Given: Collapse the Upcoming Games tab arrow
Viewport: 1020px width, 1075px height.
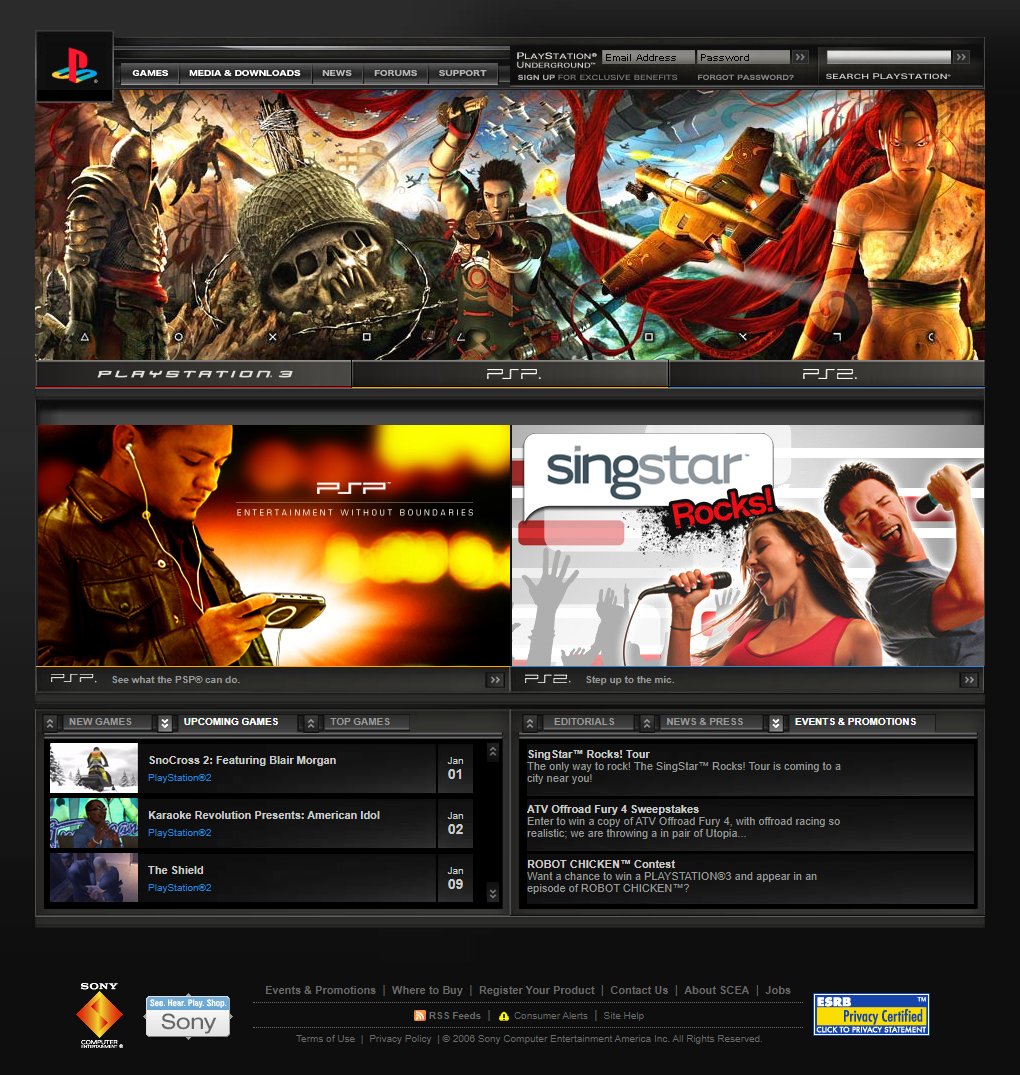Looking at the screenshot, I should click(165, 723).
